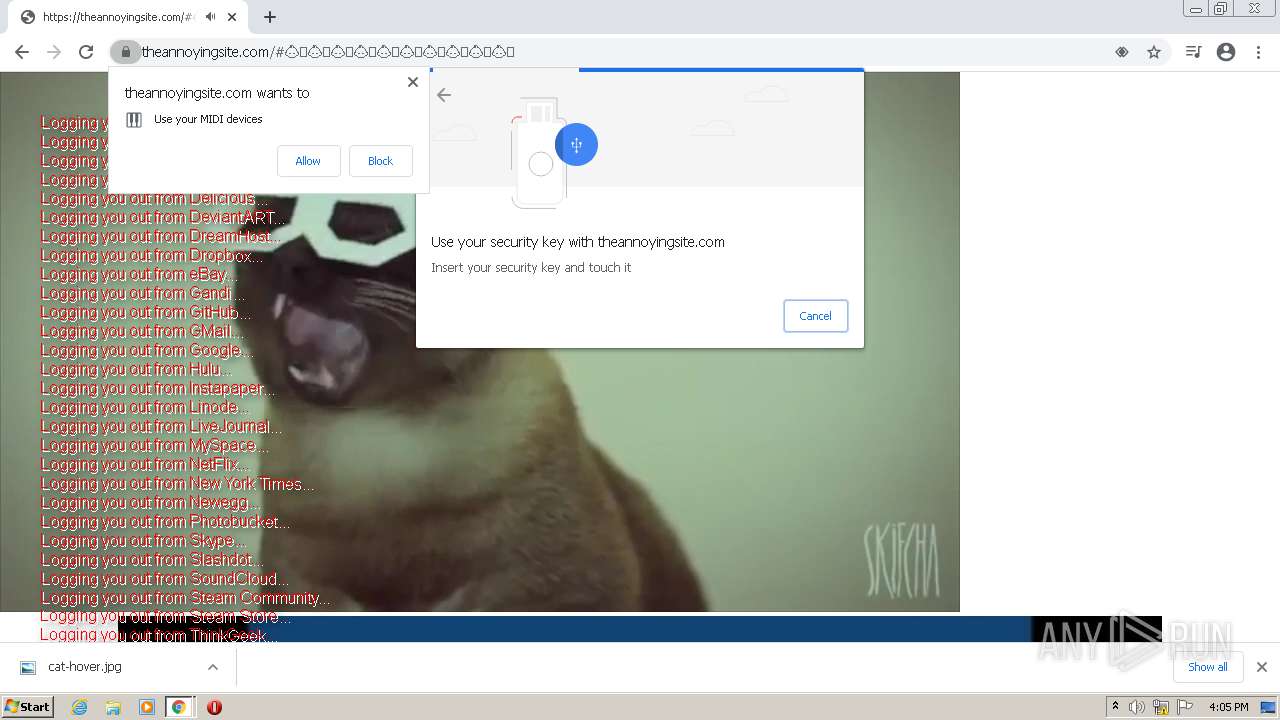Click the browser forward arrow
Image resolution: width=1280 pixels, height=720 pixels.
coord(54,52)
